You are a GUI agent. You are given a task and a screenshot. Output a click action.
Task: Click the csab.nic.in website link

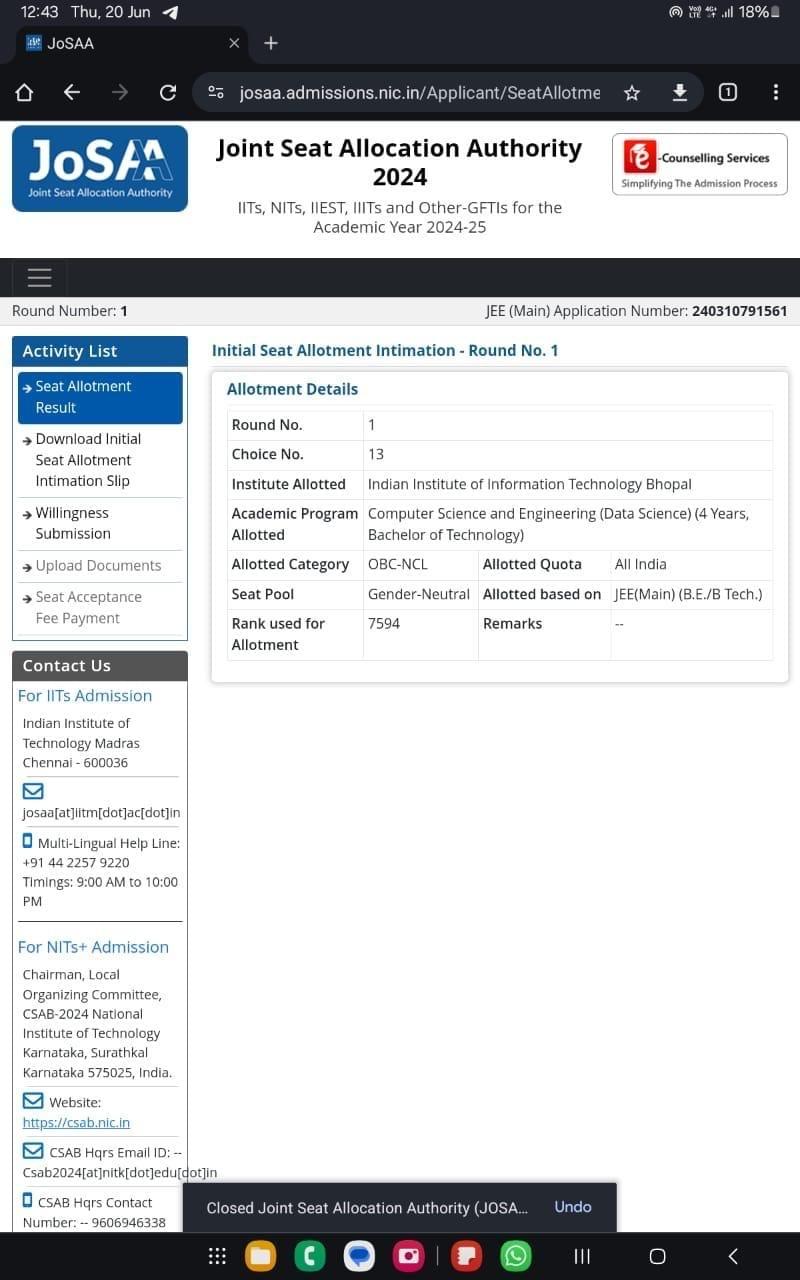pyautogui.click(x=76, y=1122)
